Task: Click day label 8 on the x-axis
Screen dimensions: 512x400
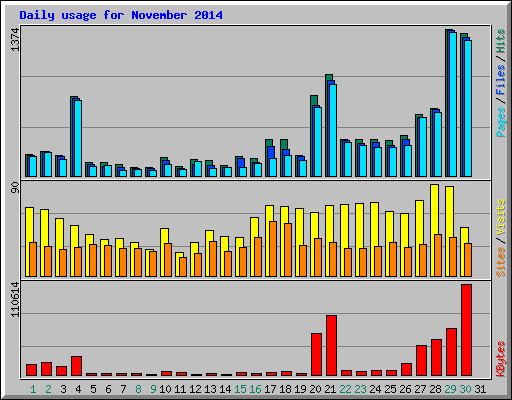Action: click(x=138, y=389)
